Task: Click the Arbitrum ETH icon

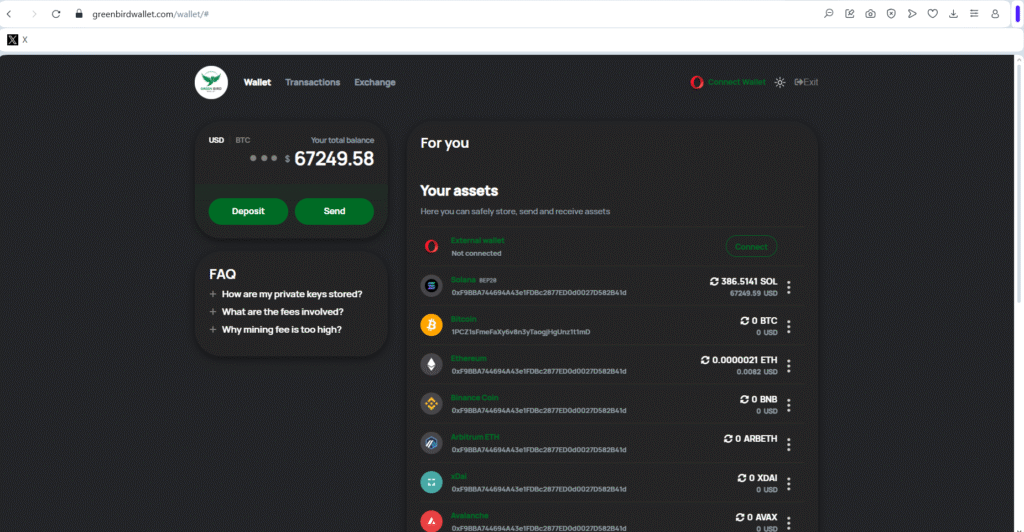Action: 431,442
